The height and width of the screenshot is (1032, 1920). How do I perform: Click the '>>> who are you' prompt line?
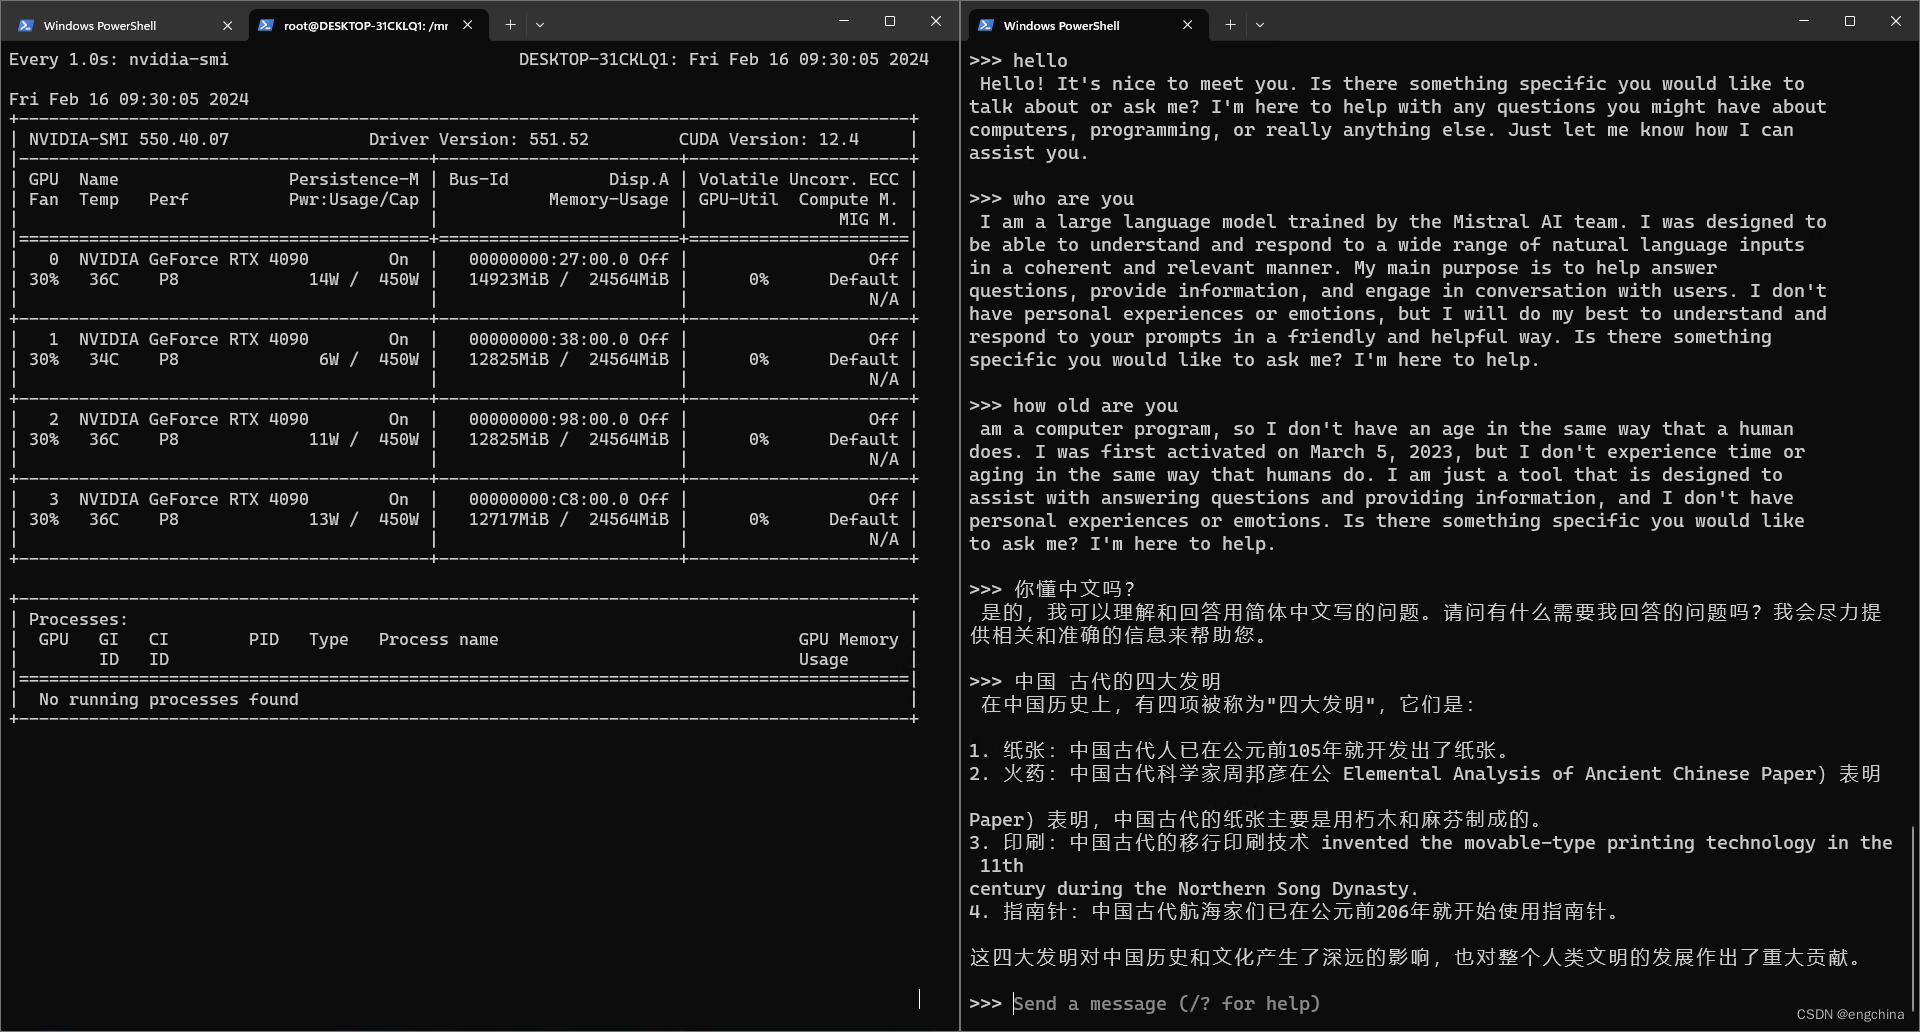[x=1051, y=198]
